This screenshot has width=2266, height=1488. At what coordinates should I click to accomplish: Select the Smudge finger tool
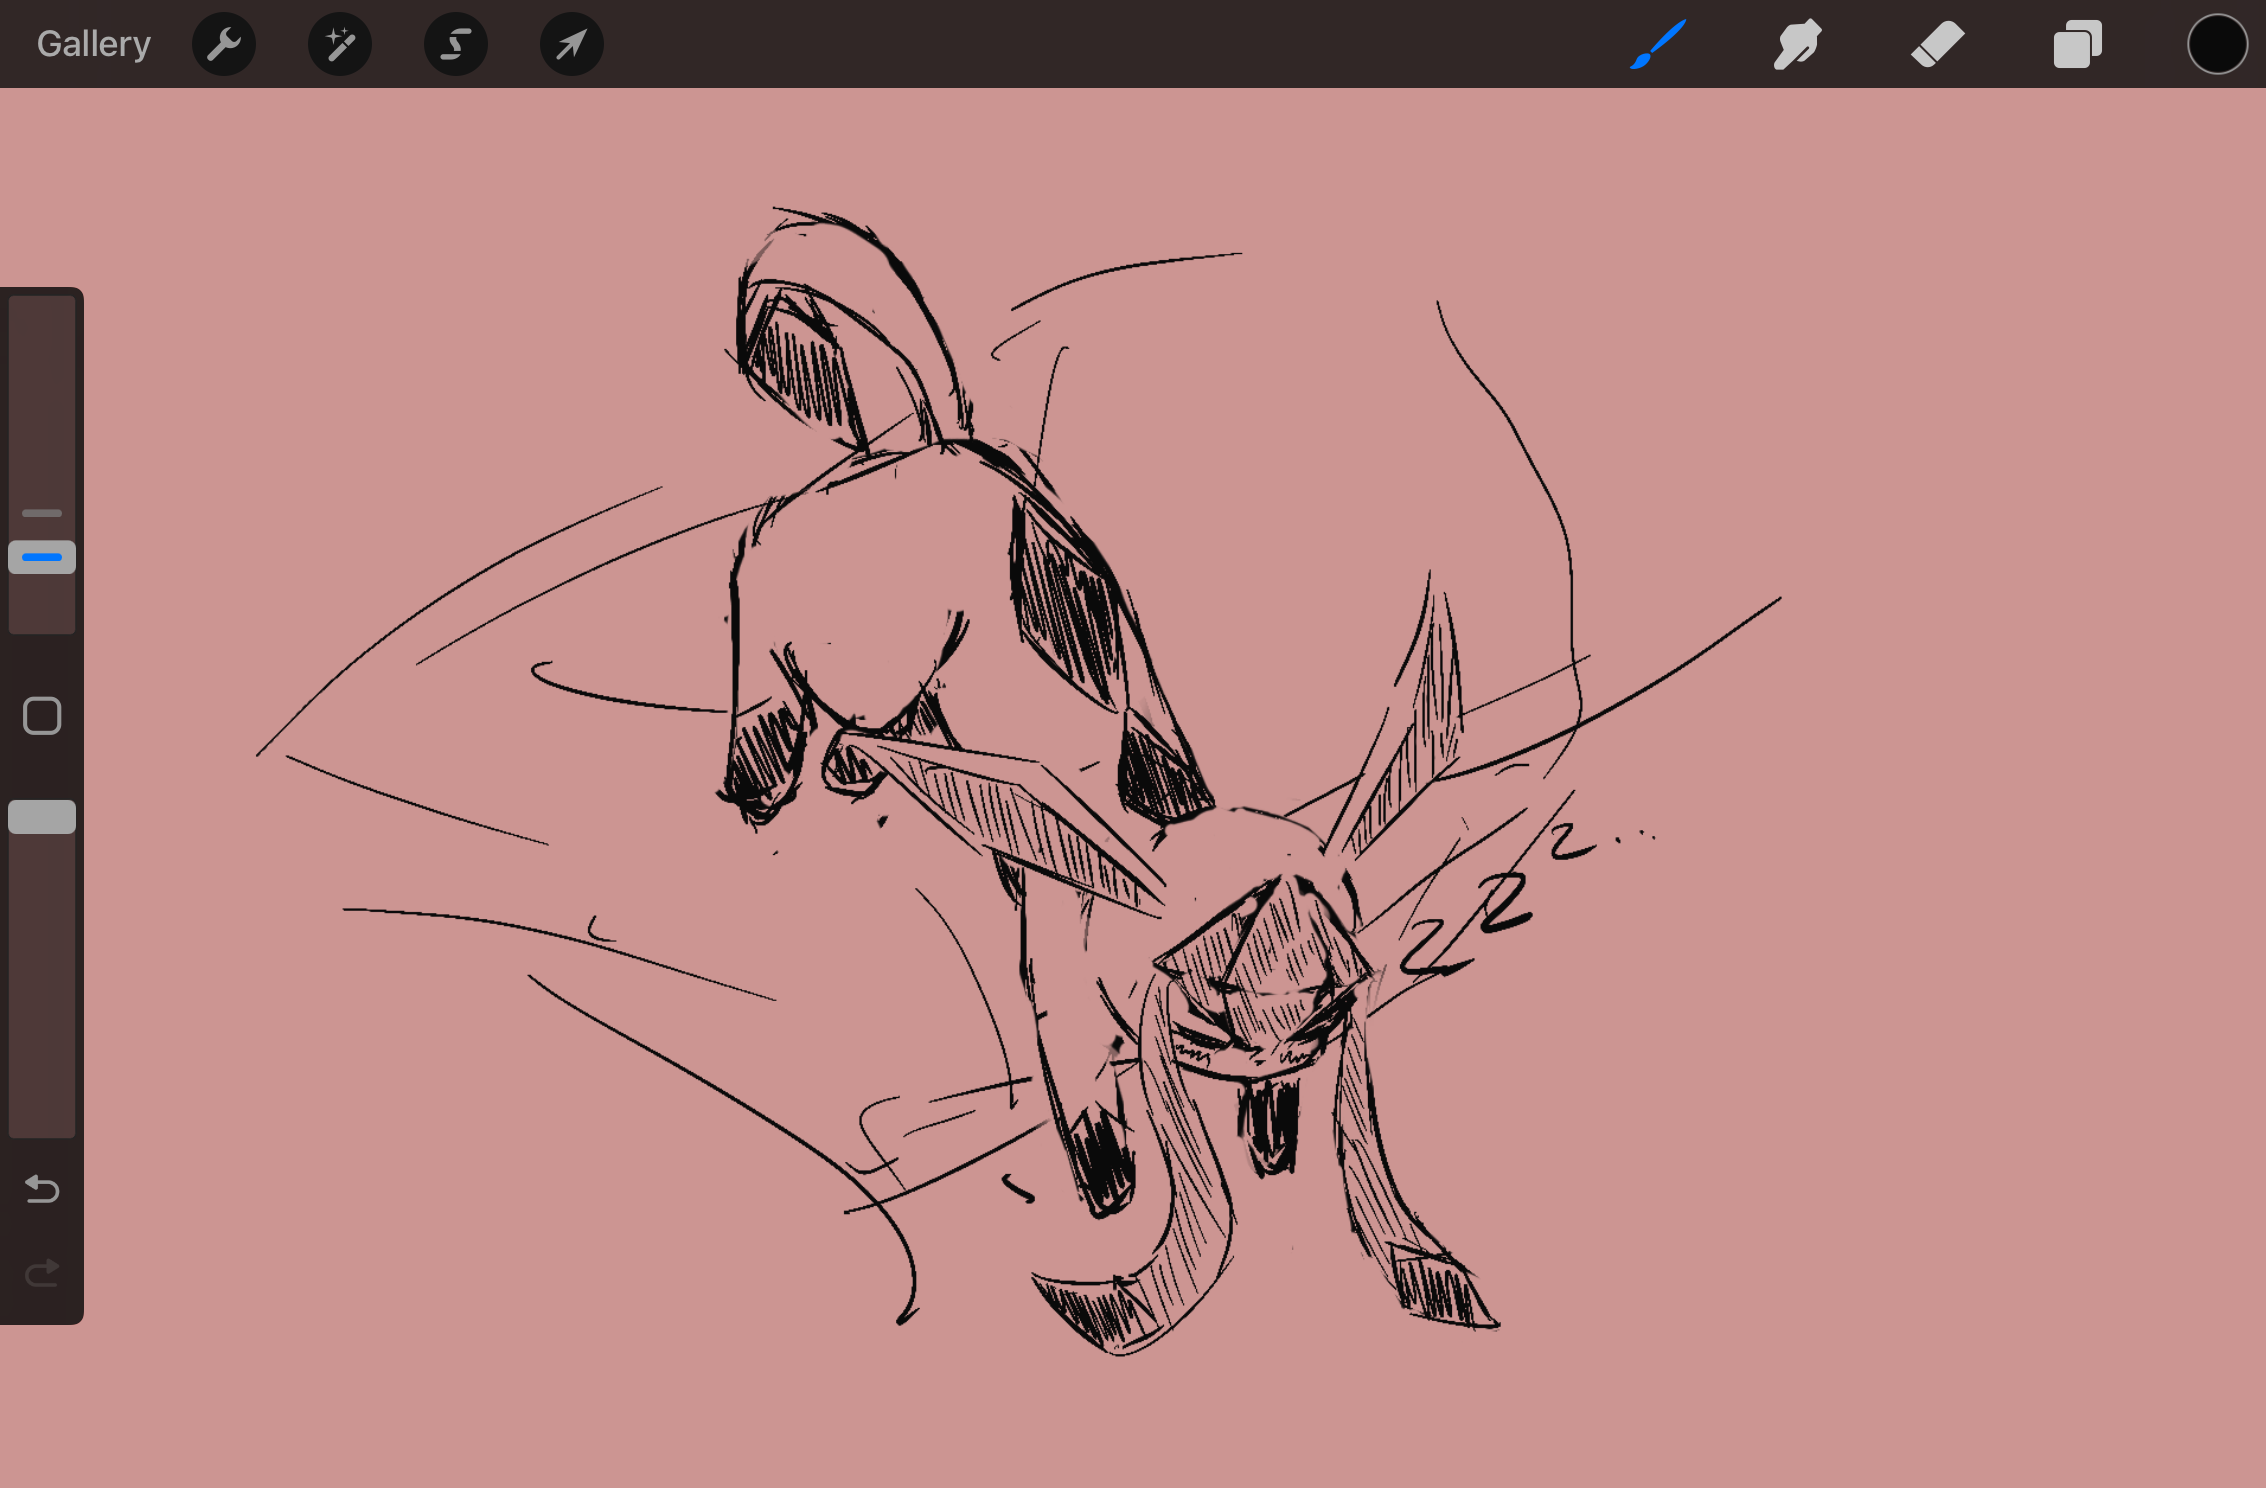pos(1797,44)
